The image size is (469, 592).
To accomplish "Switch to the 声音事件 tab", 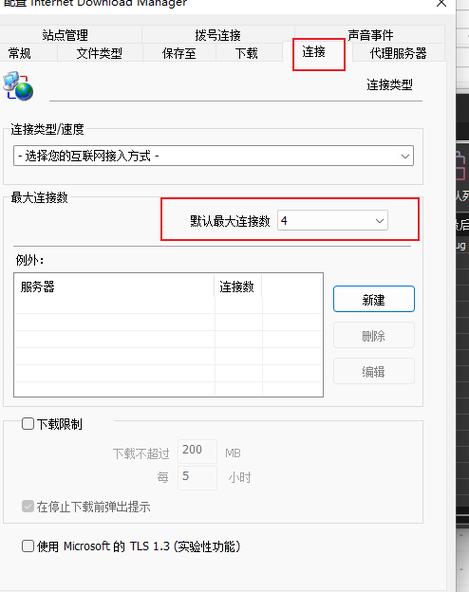I will click(x=370, y=35).
